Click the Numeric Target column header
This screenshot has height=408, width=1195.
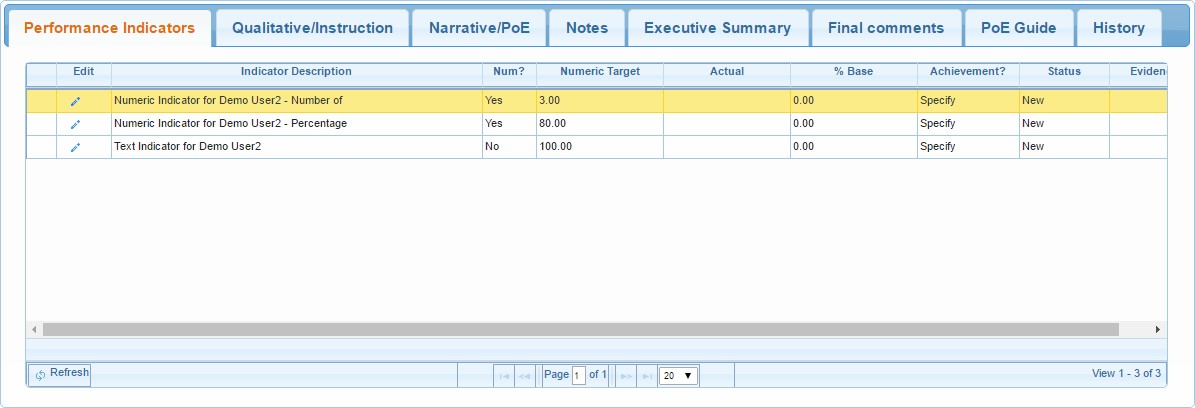(599, 72)
